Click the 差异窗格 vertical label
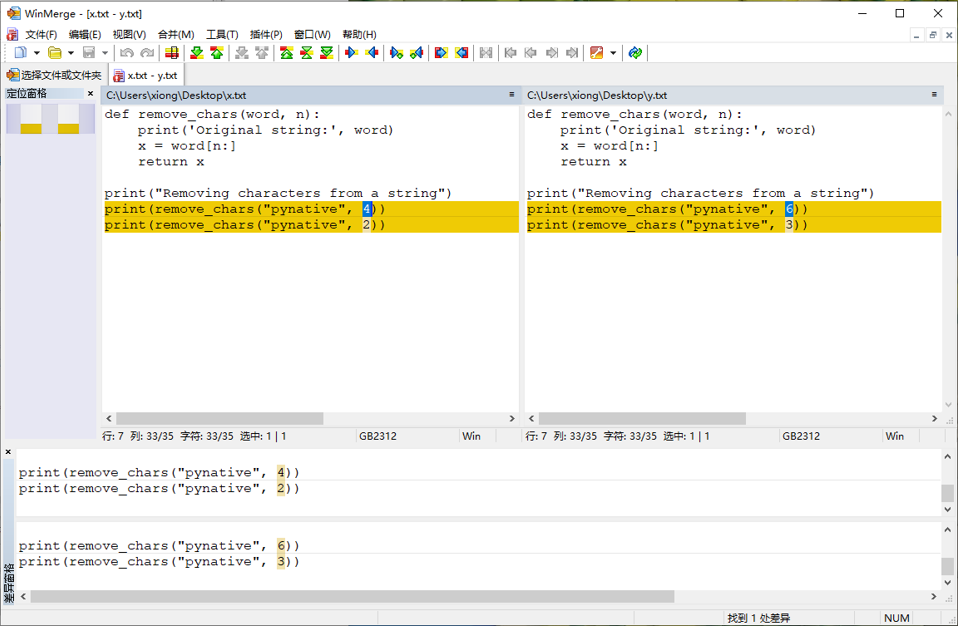 [x=9, y=584]
